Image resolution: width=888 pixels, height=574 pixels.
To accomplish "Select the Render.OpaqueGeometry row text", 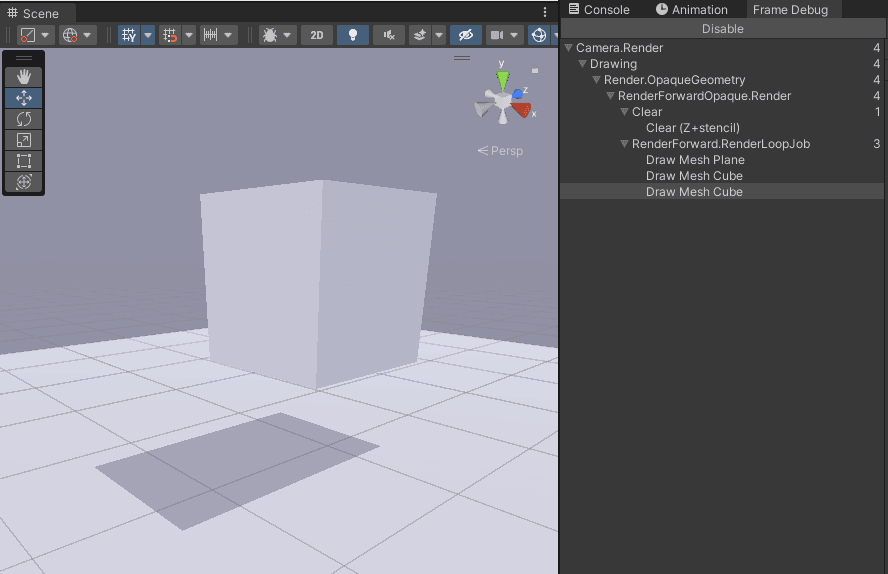I will tap(674, 80).
